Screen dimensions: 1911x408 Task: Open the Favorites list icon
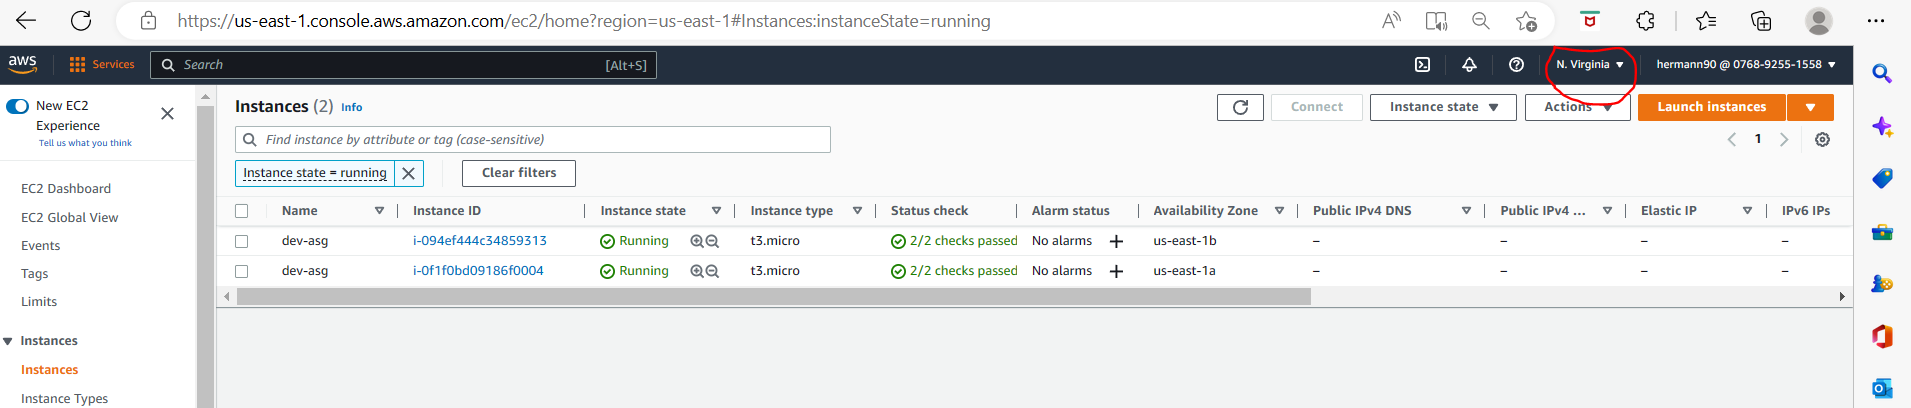pos(1706,20)
